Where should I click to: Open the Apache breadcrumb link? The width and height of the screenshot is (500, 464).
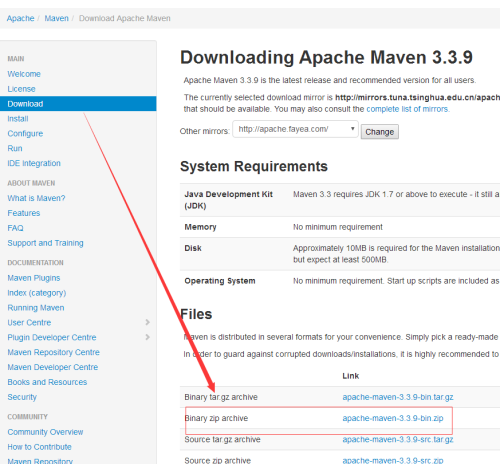(20, 18)
